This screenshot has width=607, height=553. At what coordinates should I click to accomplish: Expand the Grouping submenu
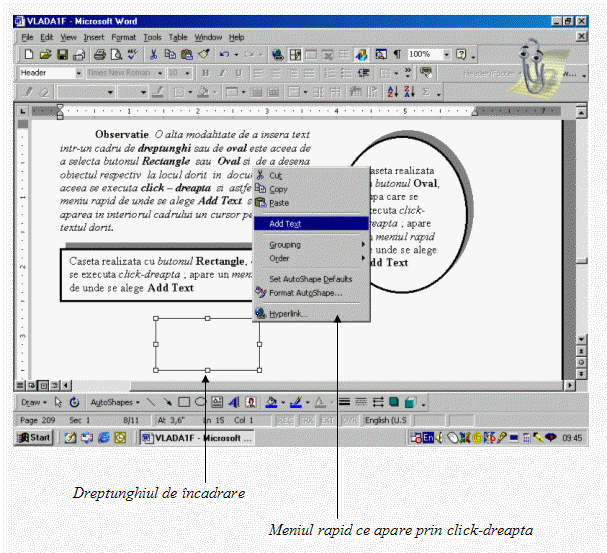(311, 245)
